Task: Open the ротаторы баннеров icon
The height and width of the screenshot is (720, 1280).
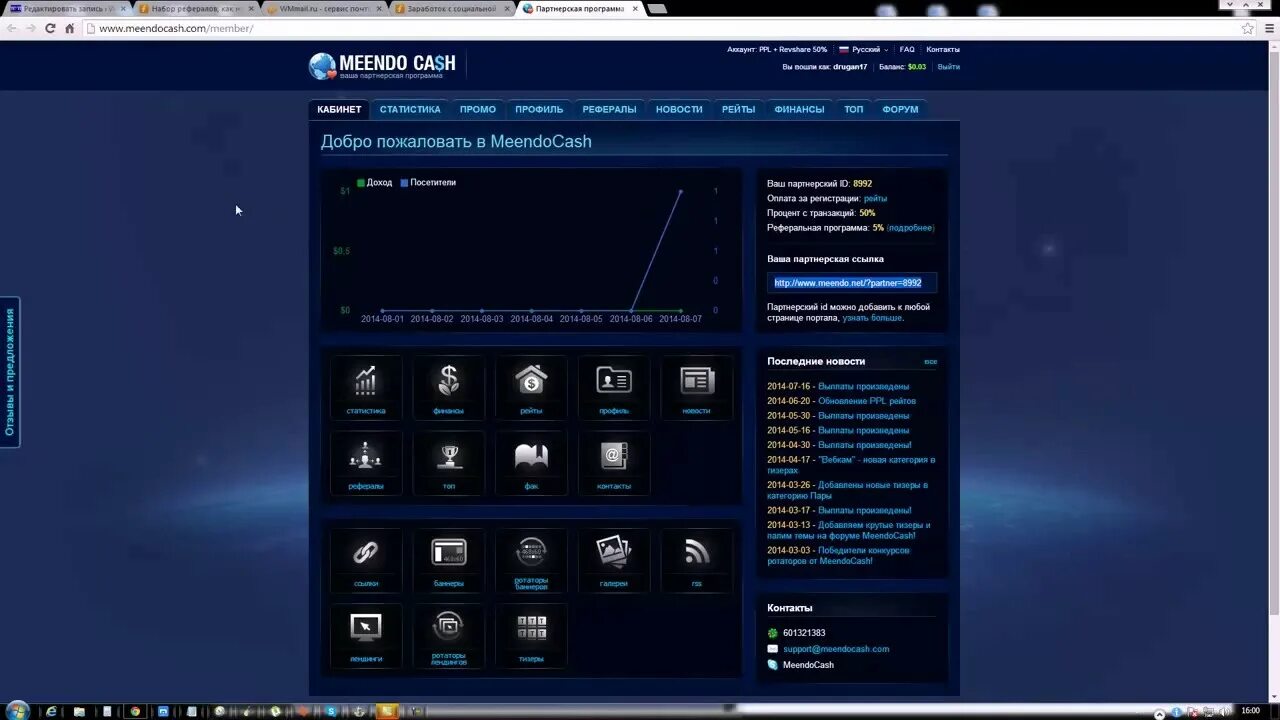Action: [x=531, y=560]
